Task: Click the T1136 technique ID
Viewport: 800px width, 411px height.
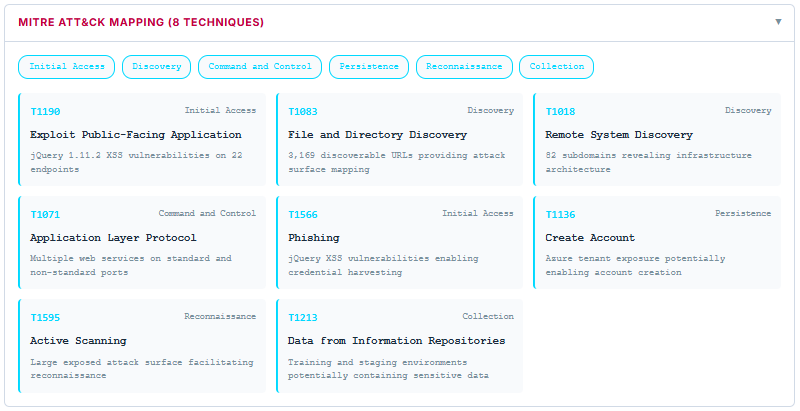Action: tap(560, 215)
